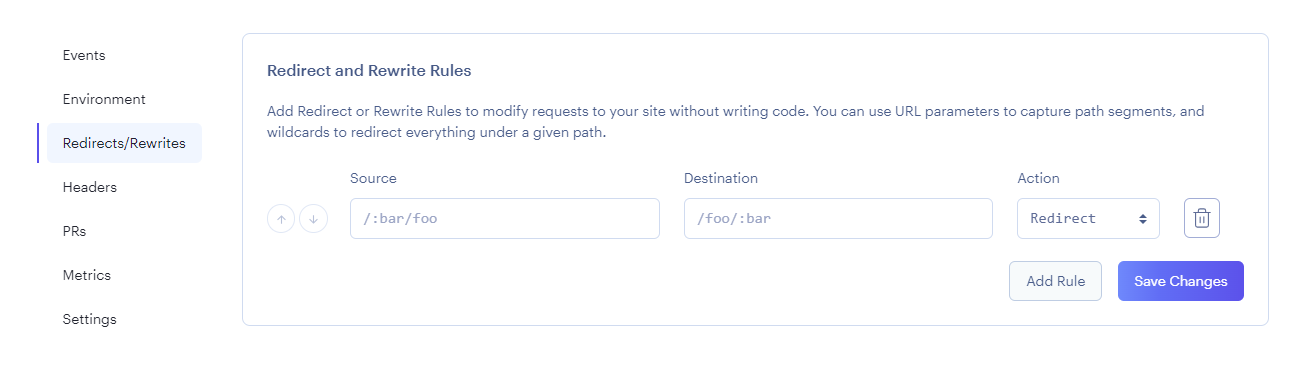1314x365 pixels.
Task: Click the Source field label
Action: 373,178
